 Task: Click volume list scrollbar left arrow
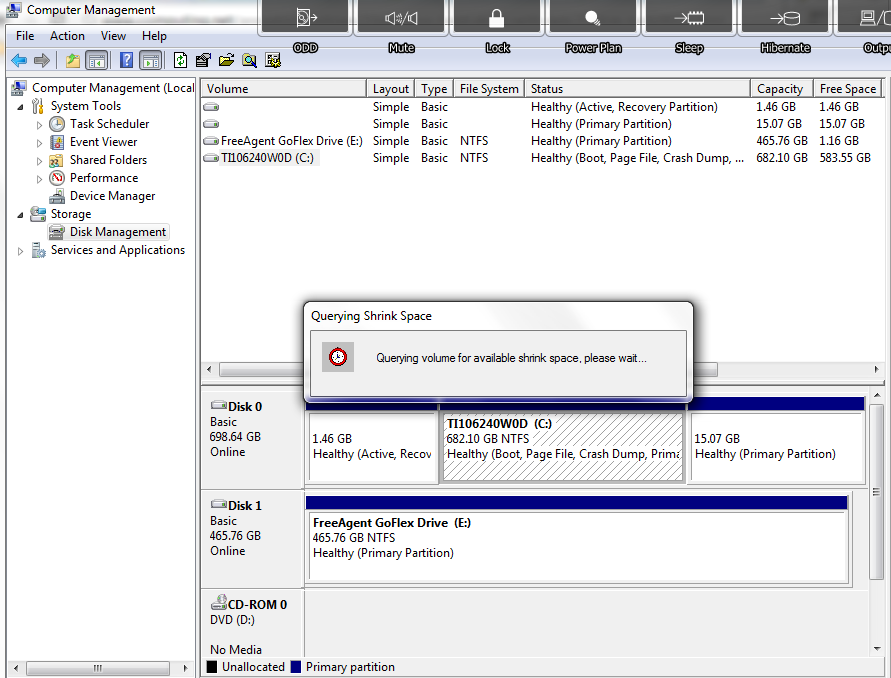click(x=209, y=369)
